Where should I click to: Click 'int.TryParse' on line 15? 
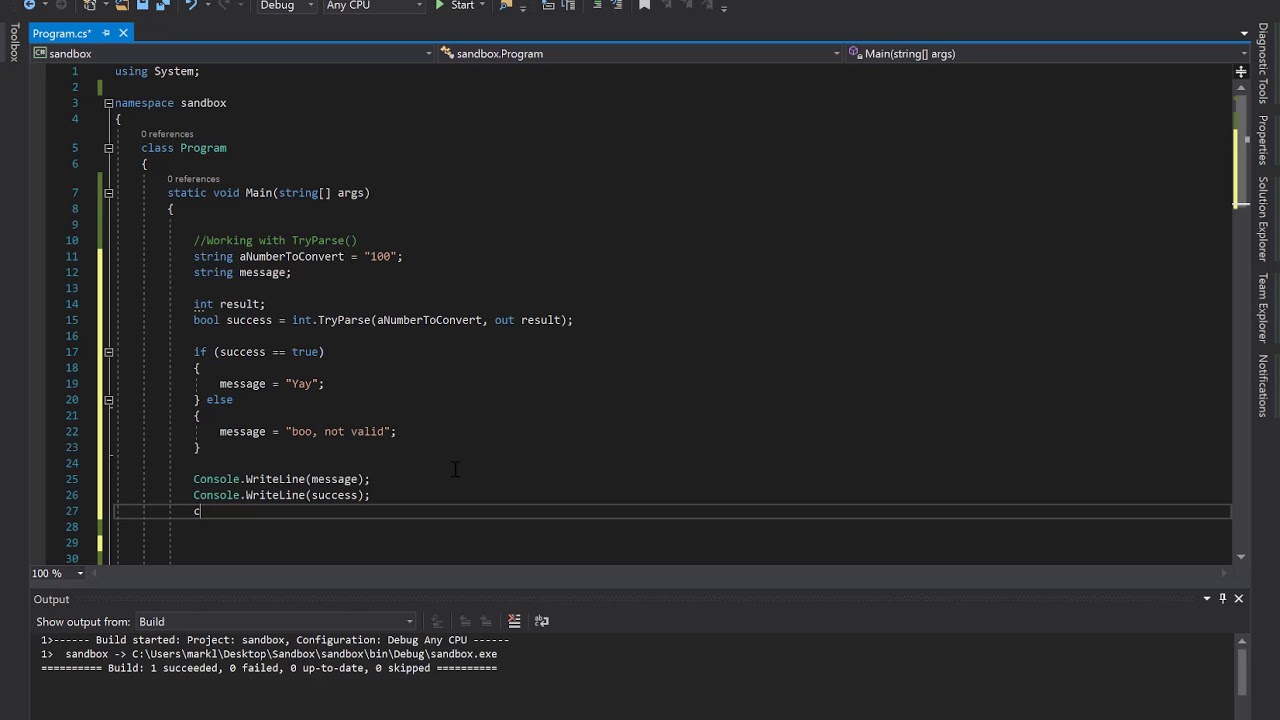[x=331, y=320]
